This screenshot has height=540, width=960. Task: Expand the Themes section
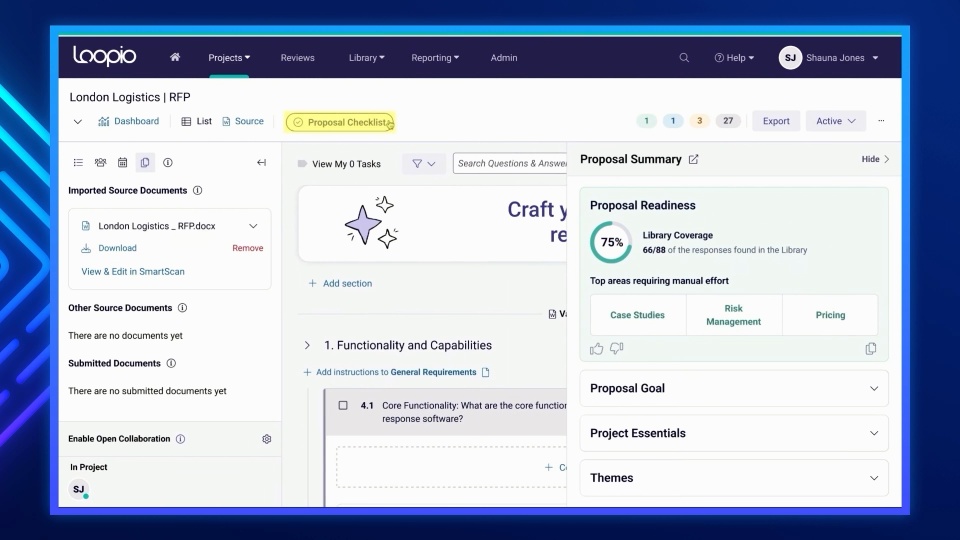tap(733, 478)
